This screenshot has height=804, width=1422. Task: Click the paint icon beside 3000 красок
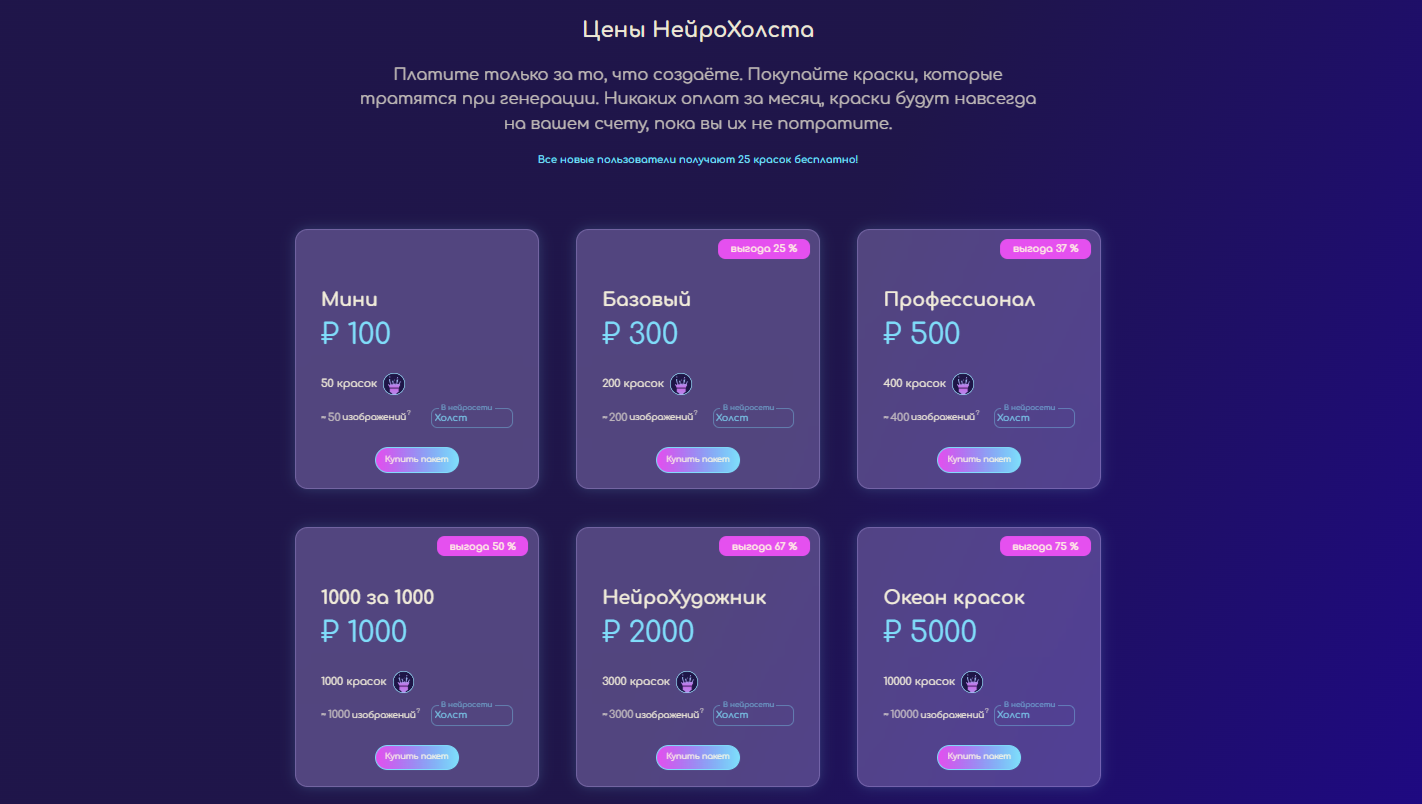tap(687, 682)
